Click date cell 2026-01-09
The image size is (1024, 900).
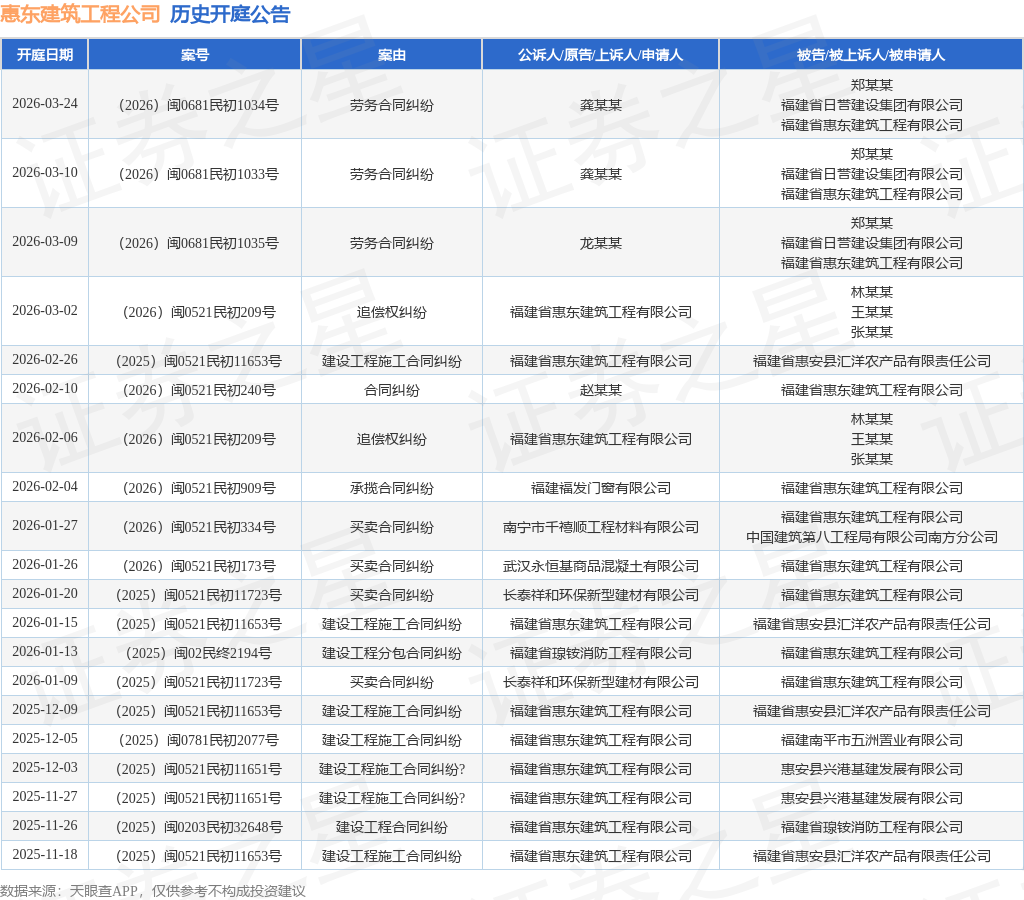(45, 681)
